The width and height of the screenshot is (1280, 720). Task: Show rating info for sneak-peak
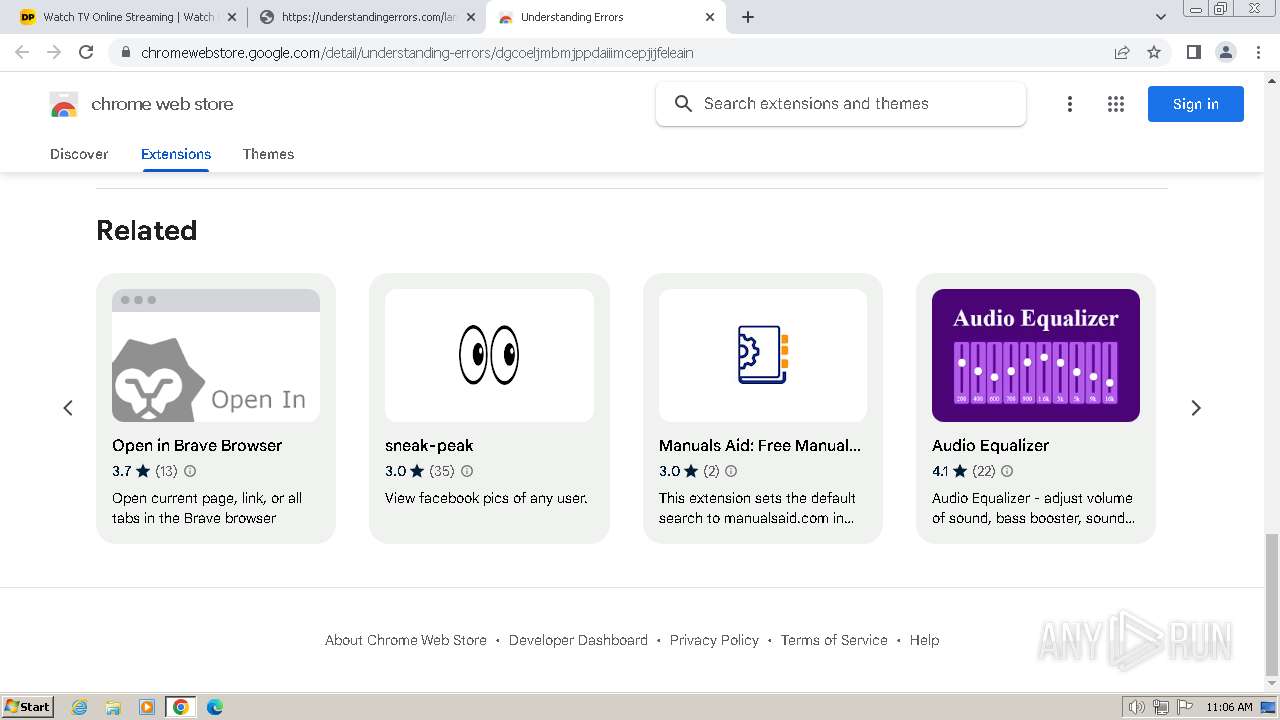[x=467, y=471]
